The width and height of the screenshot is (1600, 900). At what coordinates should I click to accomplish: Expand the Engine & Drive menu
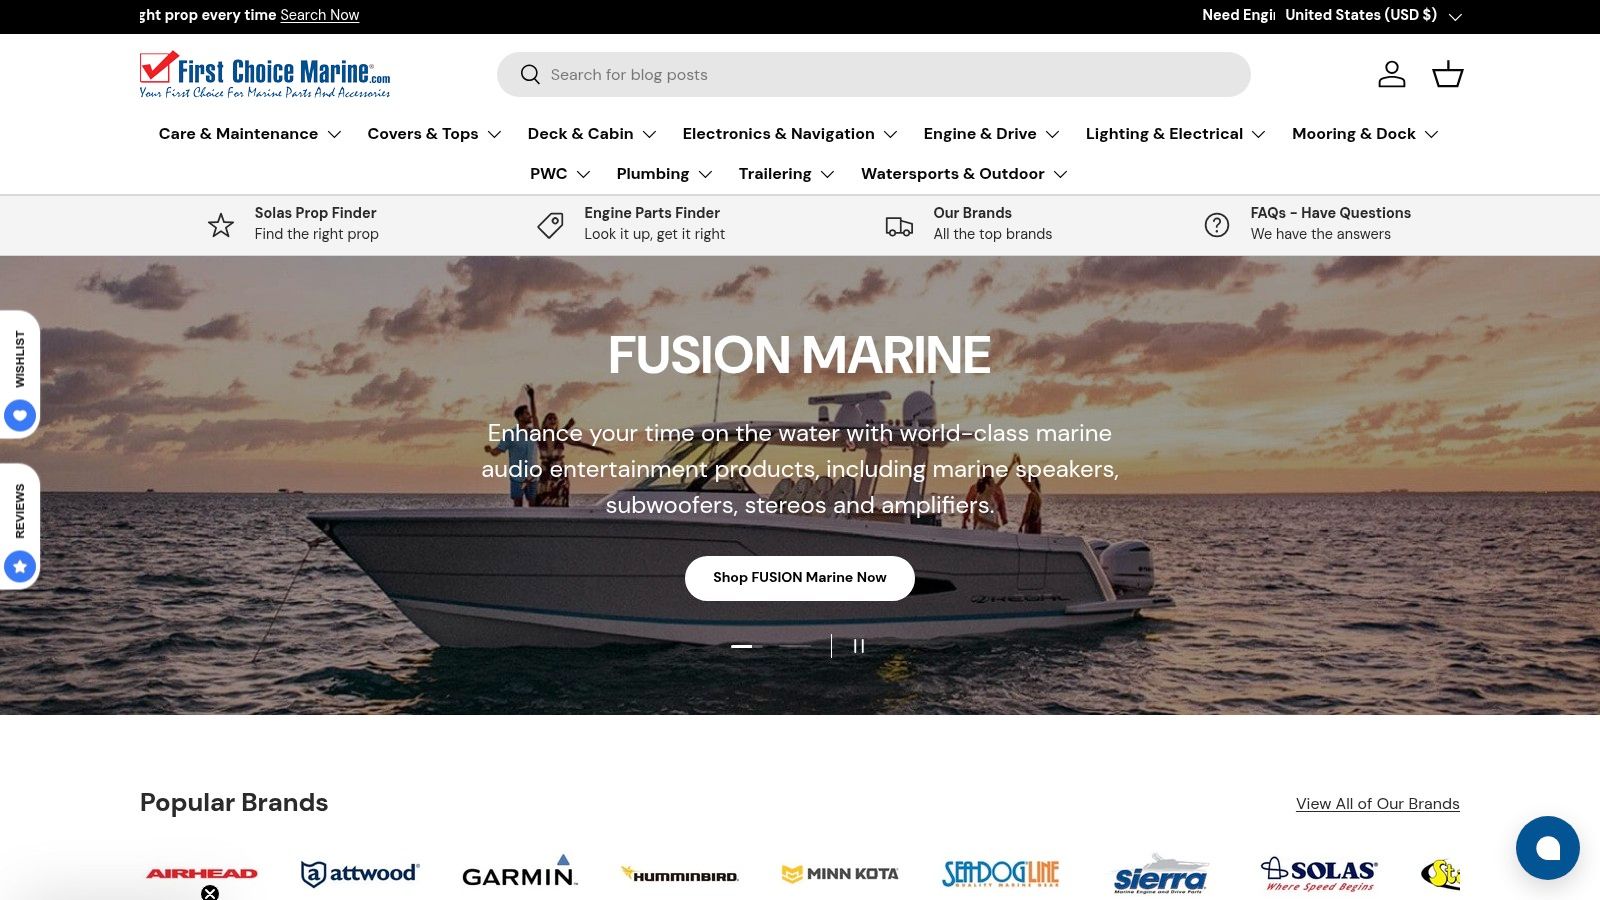point(991,134)
